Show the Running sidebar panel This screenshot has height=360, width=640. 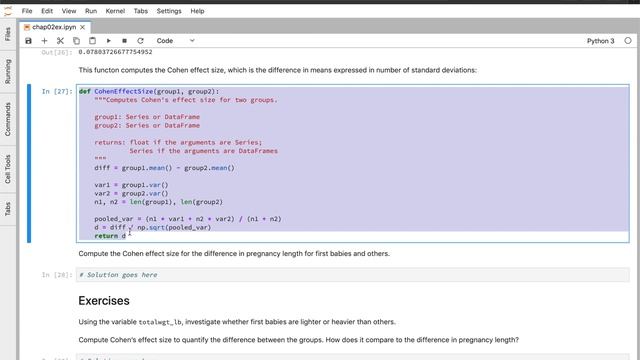click(8, 72)
